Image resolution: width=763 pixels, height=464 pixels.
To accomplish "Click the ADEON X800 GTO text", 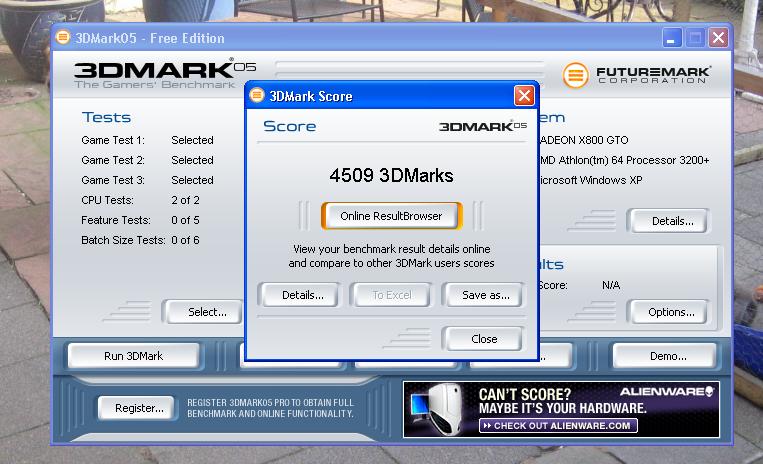I will pos(584,140).
